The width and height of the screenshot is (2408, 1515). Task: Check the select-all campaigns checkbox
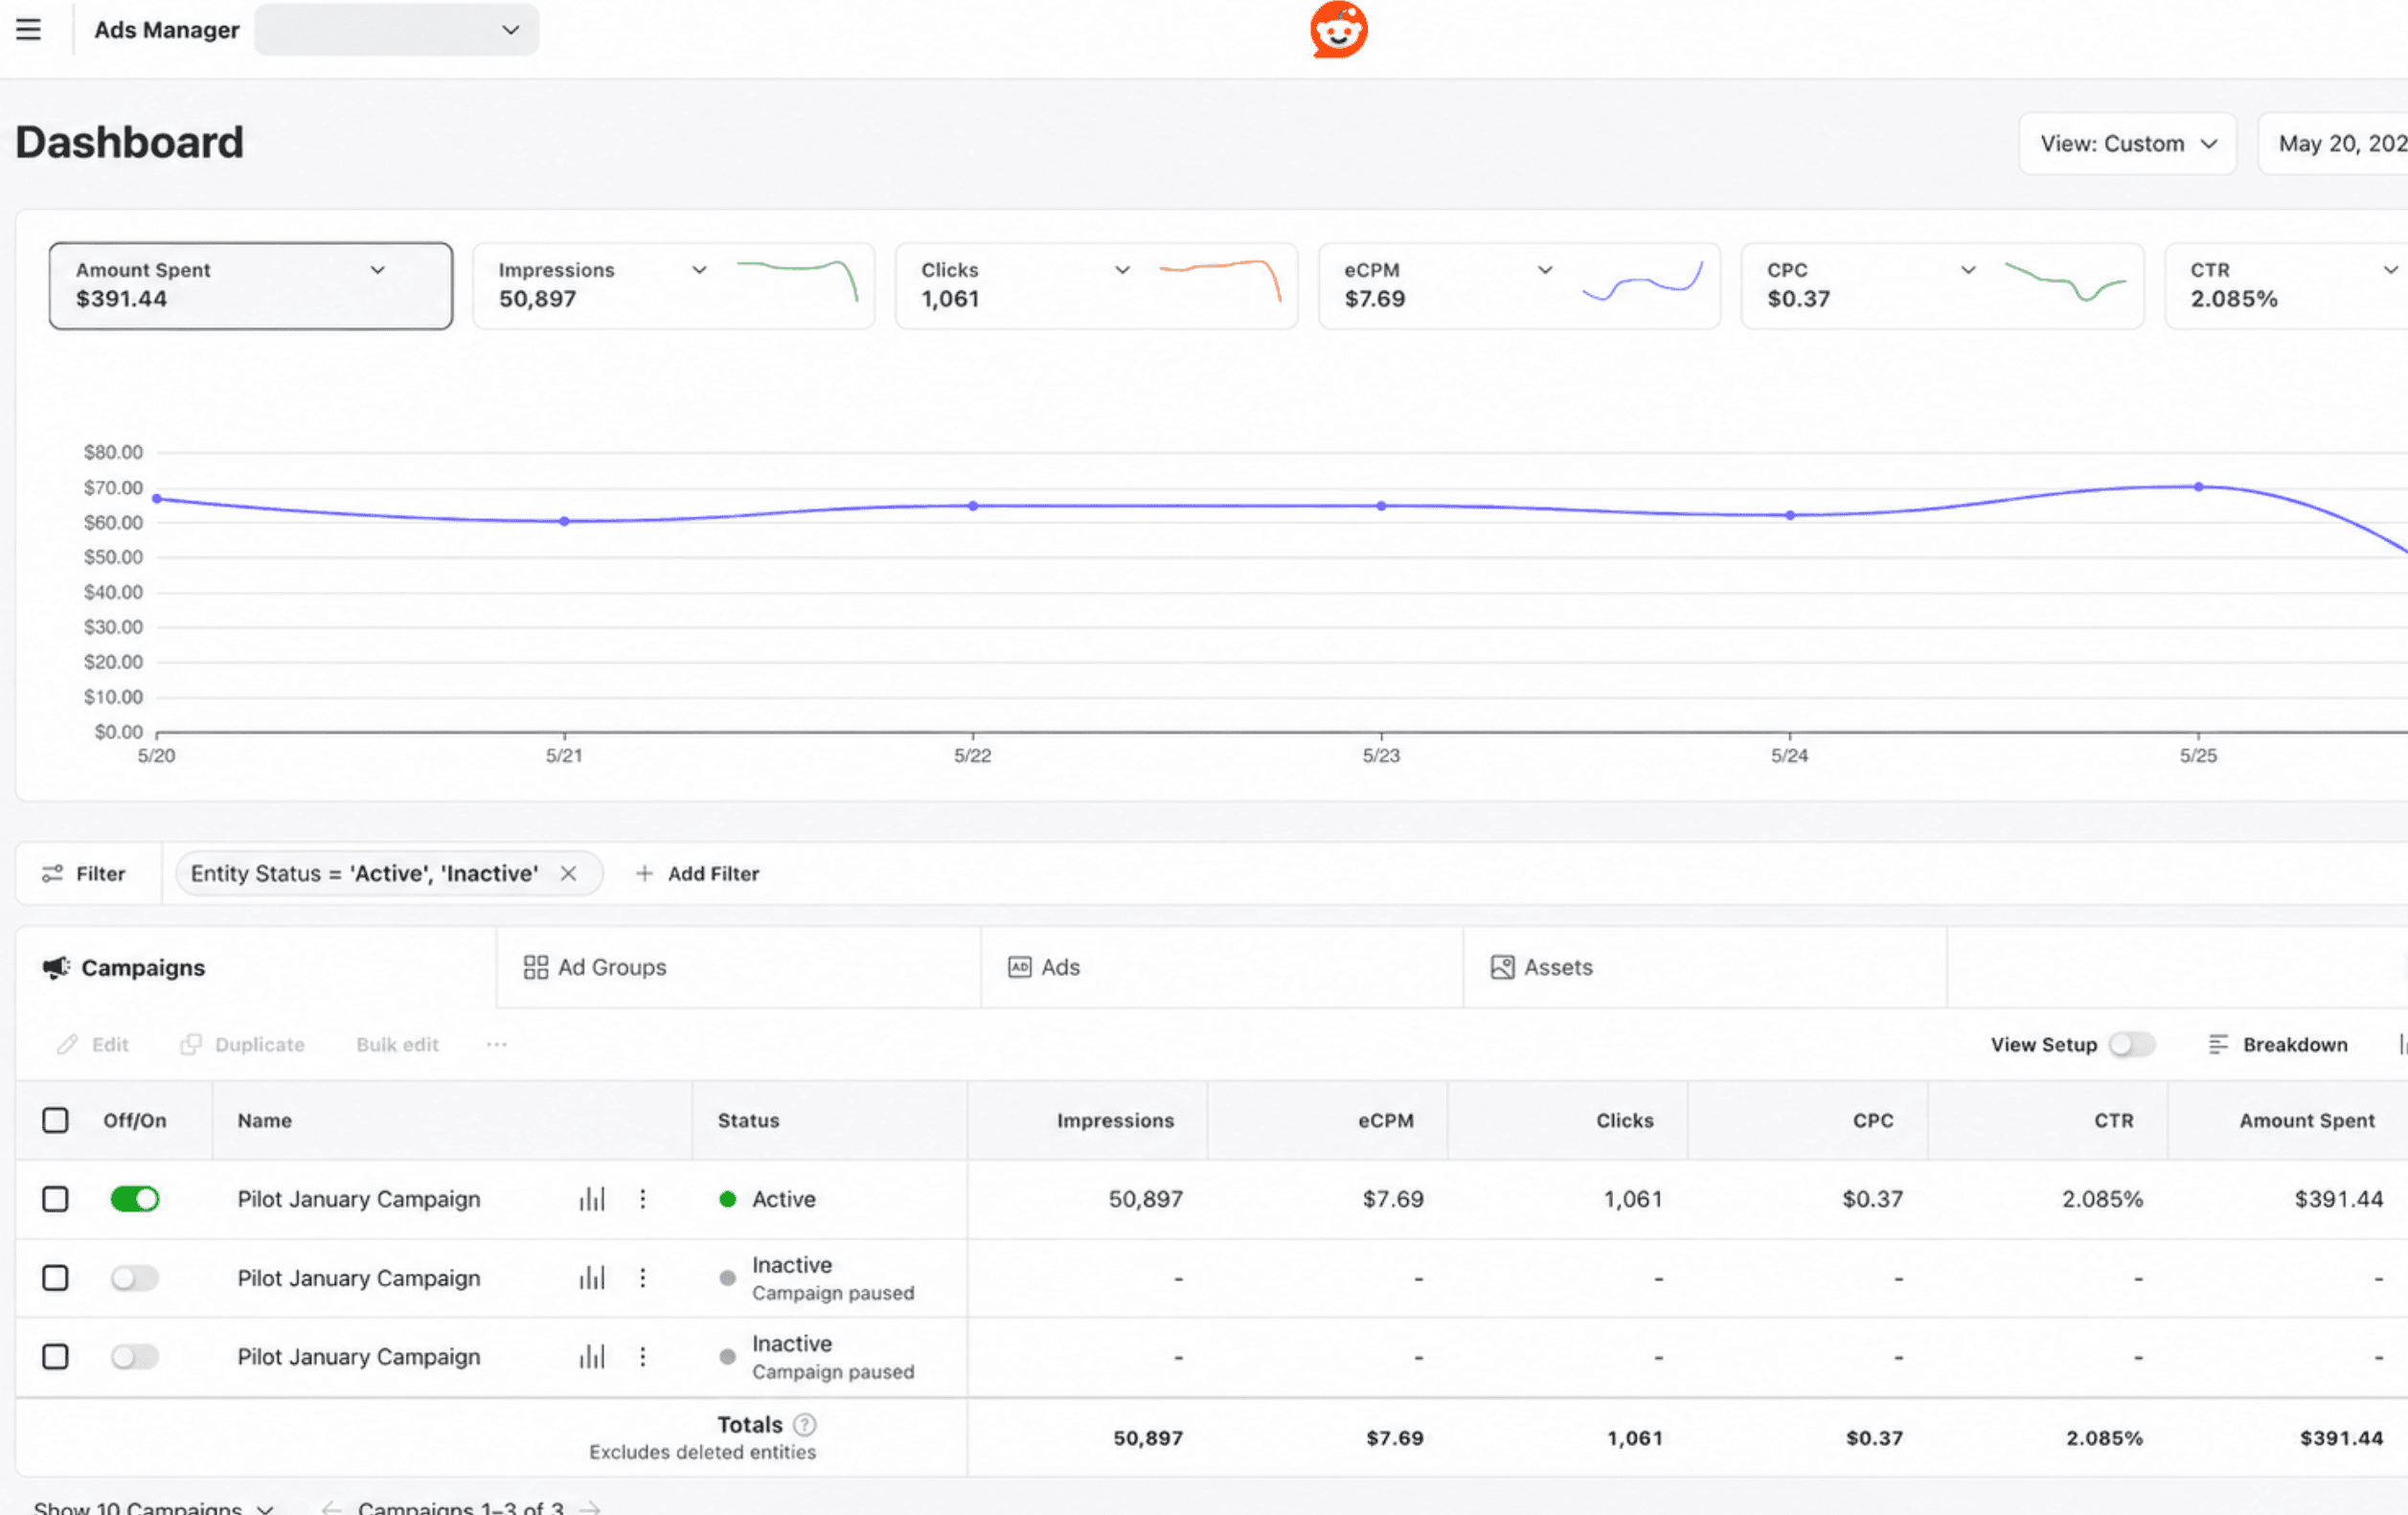(x=55, y=1120)
